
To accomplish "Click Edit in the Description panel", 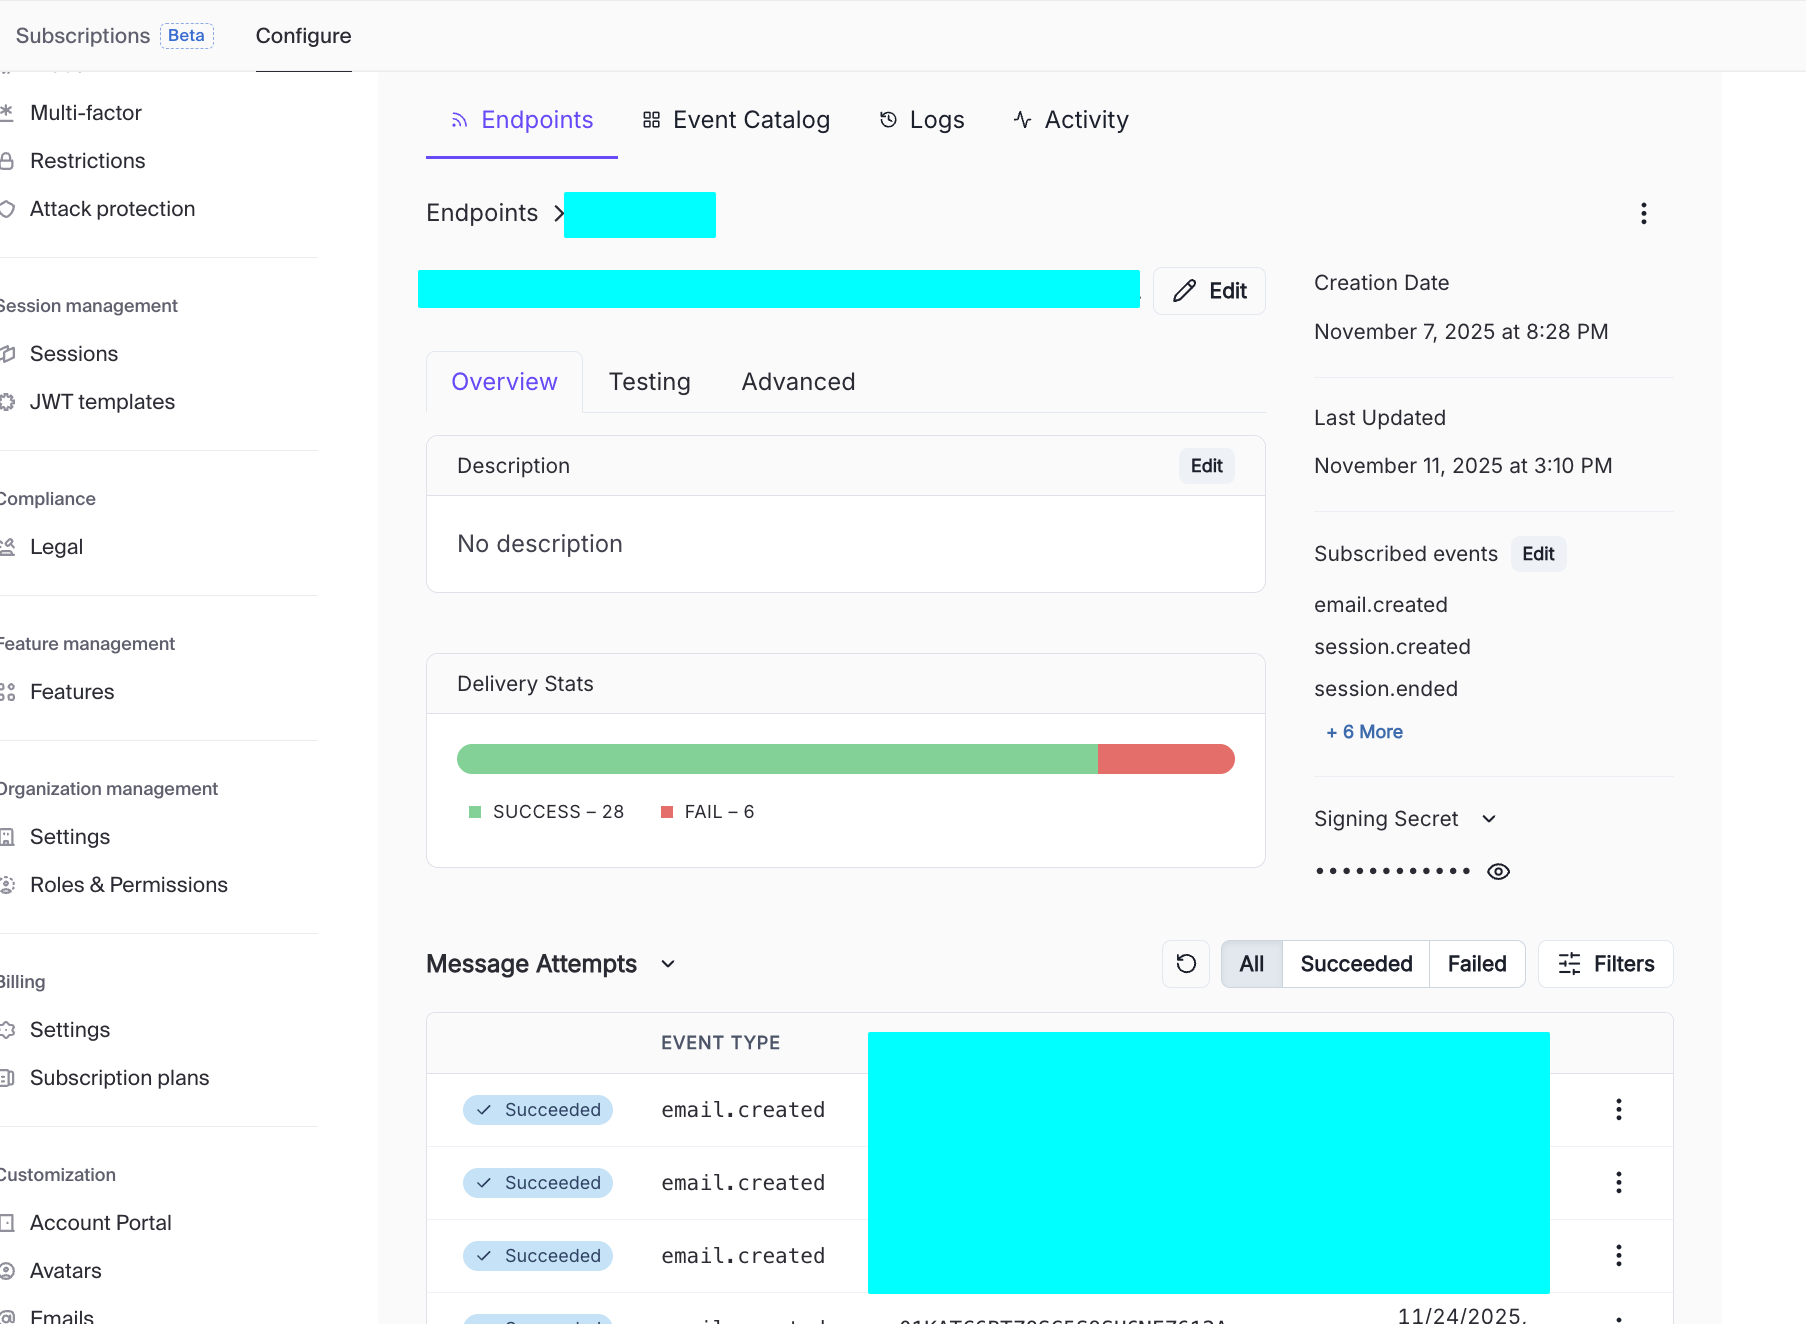I will (x=1206, y=466).
